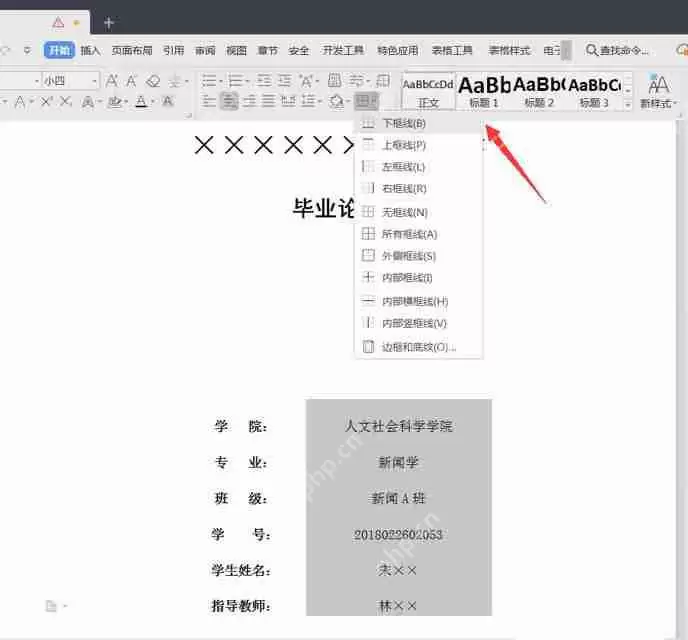Decrease paragraph indent
The height and width of the screenshot is (640, 688).
(264, 81)
